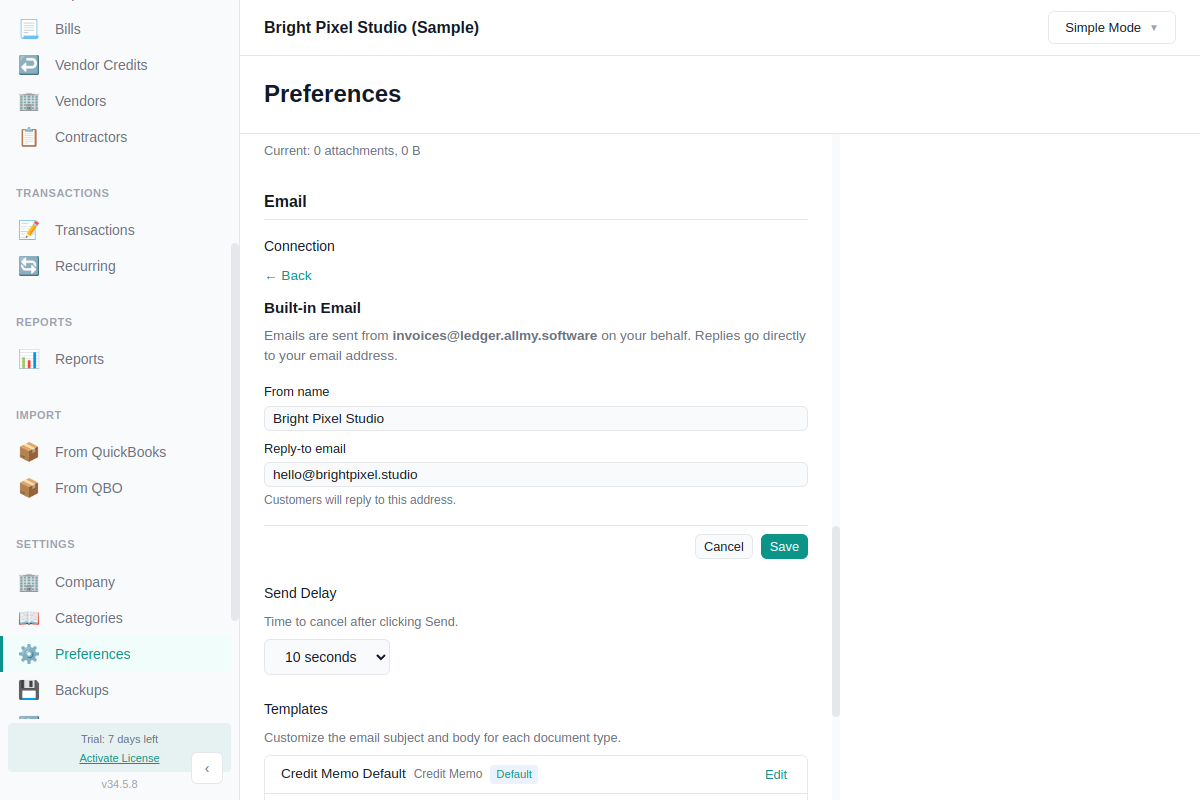Screen dimensions: 1200x800
Task: Select the Preferences gear icon
Action: [x=28, y=653]
